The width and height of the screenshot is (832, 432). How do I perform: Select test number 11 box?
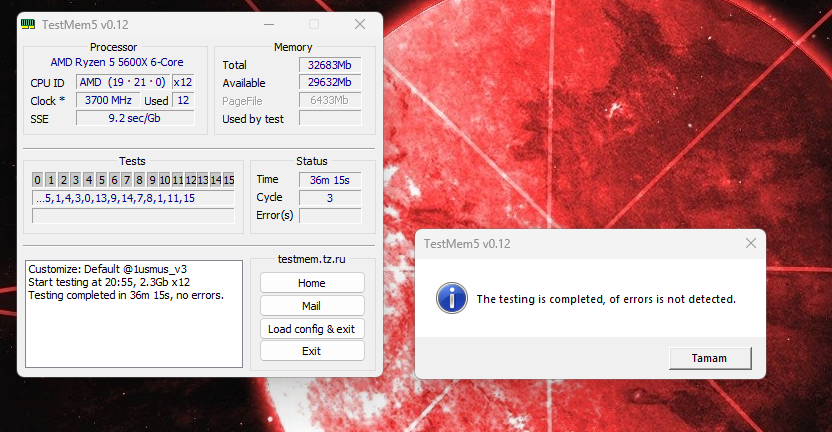coord(177,180)
